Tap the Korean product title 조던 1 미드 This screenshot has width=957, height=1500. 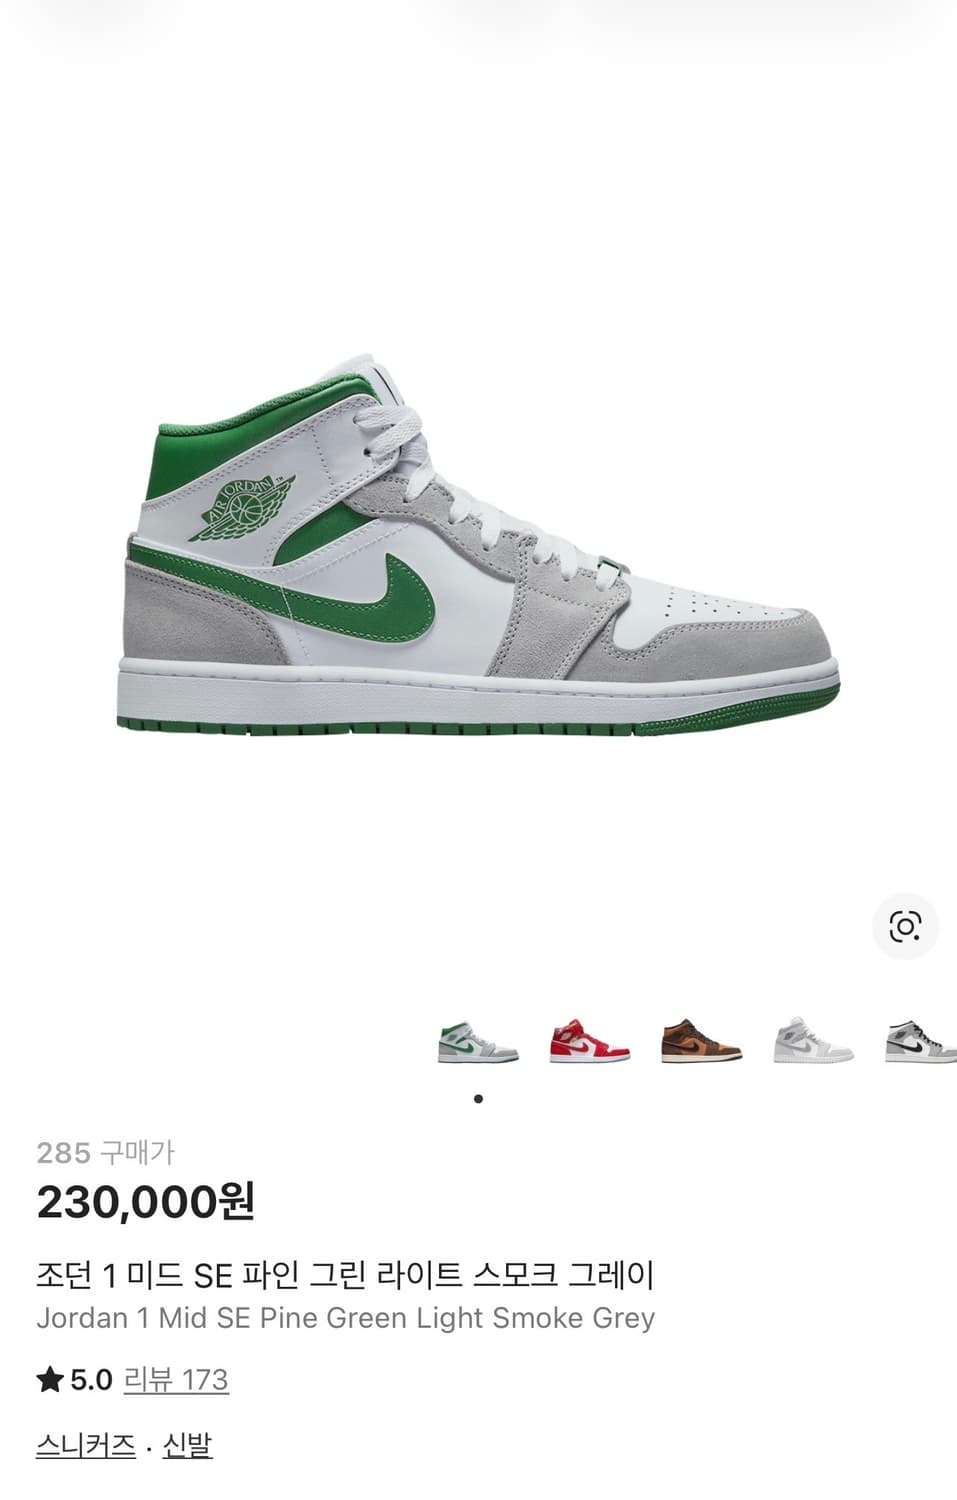[x=110, y=1275]
